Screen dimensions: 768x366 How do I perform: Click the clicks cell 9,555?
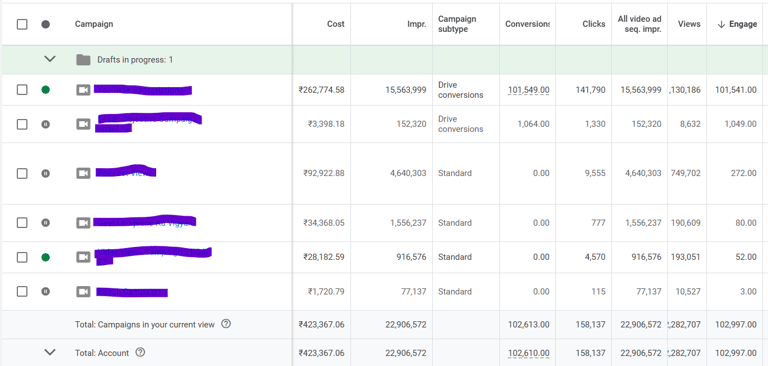595,173
